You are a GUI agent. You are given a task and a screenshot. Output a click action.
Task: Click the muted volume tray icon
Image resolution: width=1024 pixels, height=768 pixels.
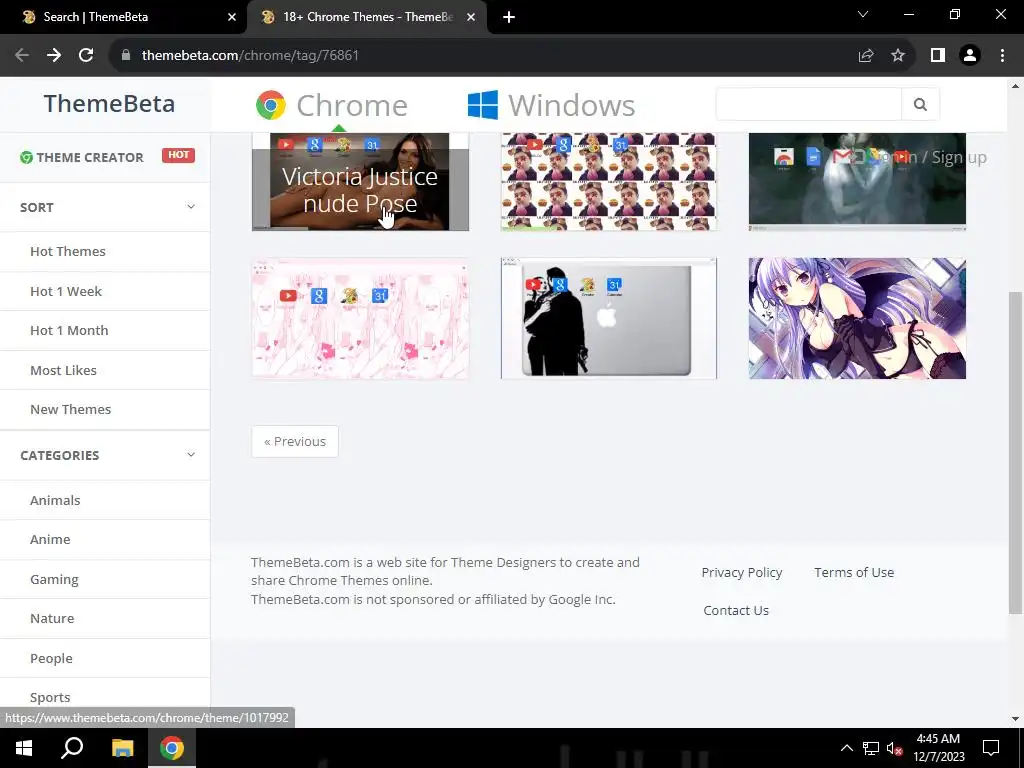[x=895, y=748]
